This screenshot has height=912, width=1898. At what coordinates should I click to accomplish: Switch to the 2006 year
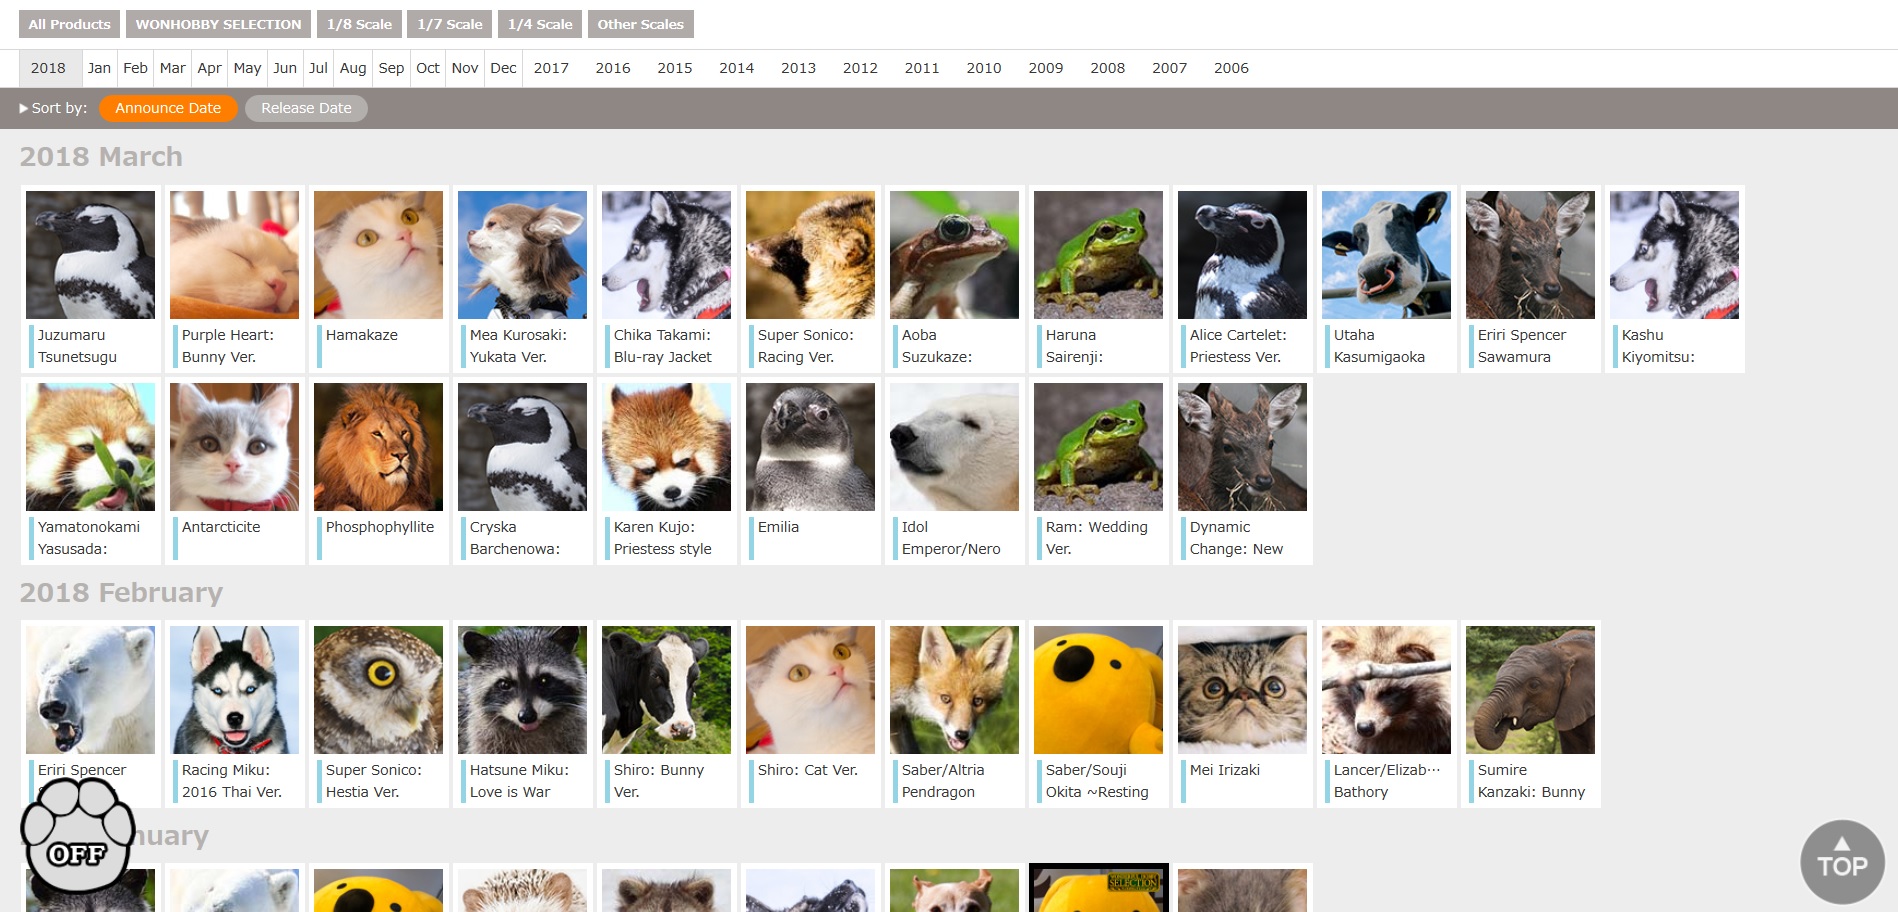point(1231,68)
